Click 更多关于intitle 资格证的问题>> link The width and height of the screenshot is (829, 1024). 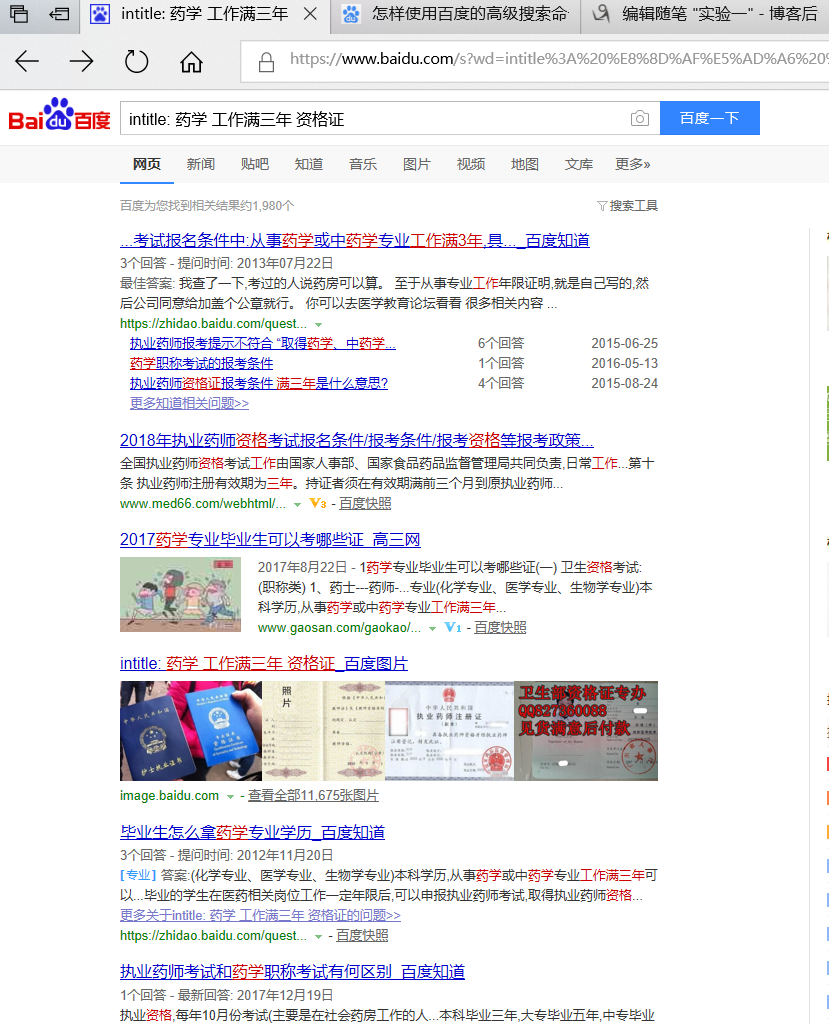260,916
